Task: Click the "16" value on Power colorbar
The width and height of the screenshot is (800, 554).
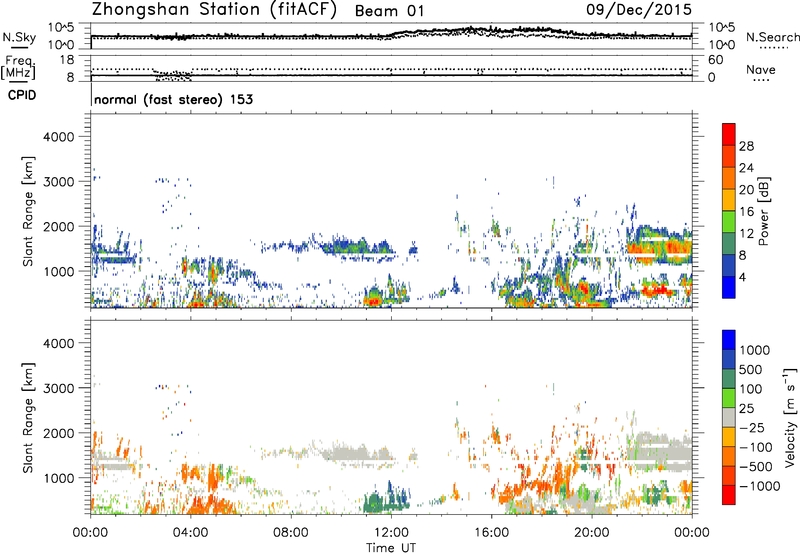Action: [746, 212]
